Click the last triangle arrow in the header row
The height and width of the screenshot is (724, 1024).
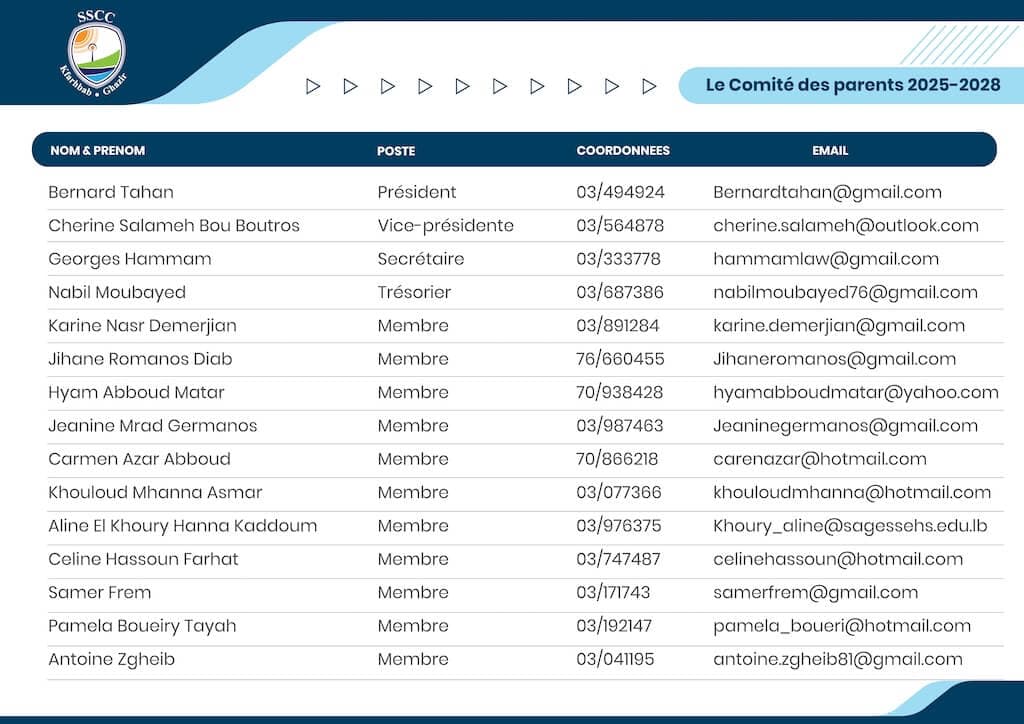click(x=649, y=86)
